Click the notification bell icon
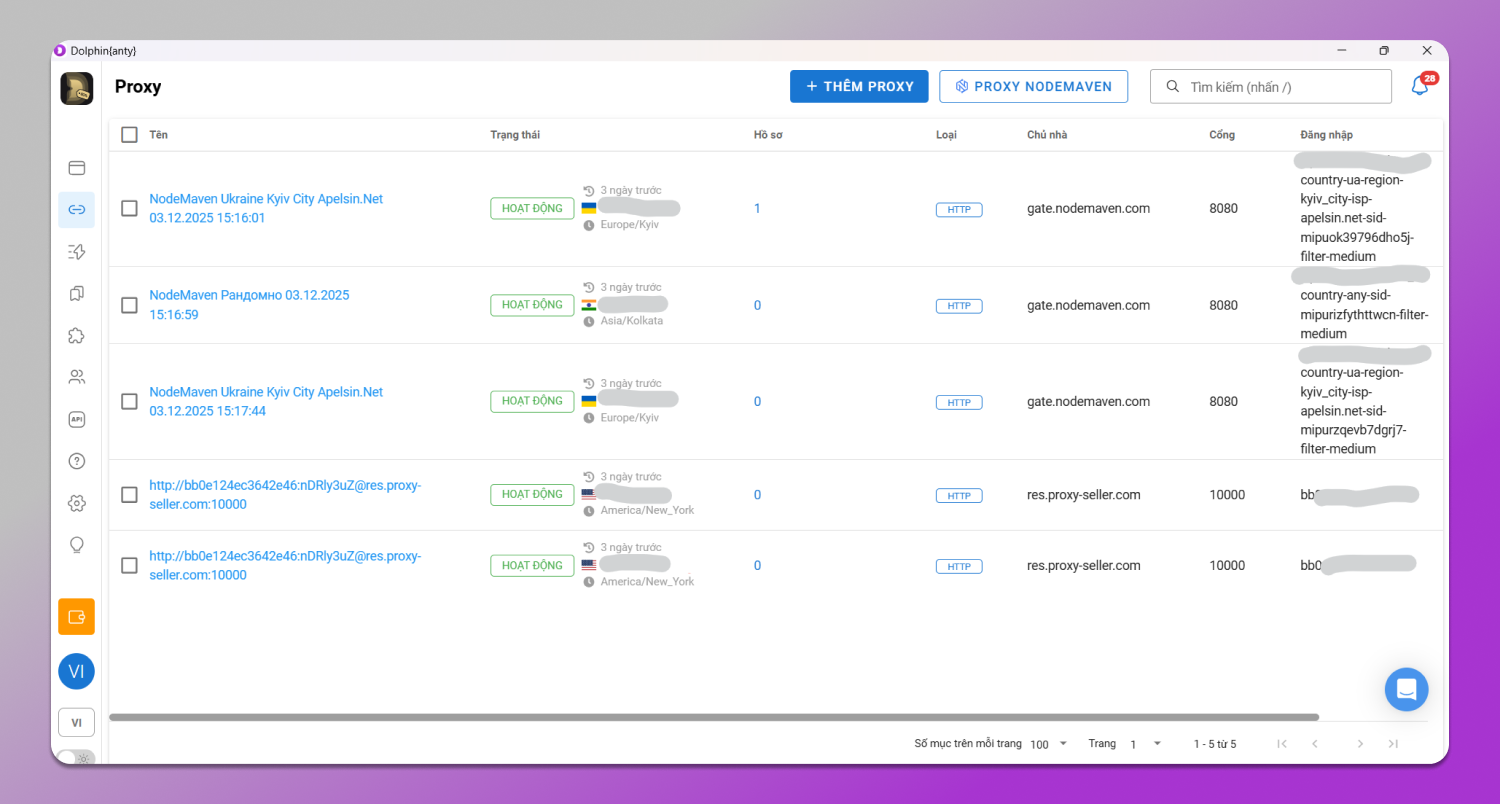Image resolution: width=1500 pixels, height=804 pixels. (1419, 87)
